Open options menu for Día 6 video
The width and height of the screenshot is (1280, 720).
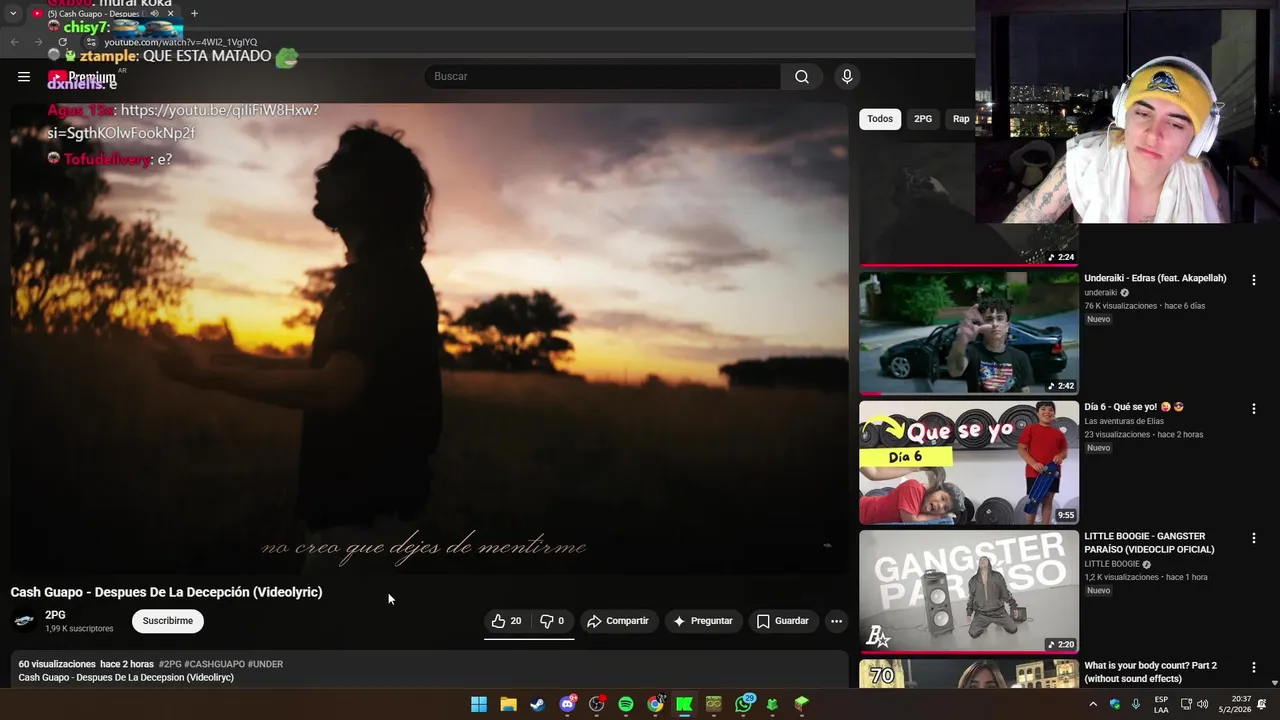pyautogui.click(x=1253, y=409)
